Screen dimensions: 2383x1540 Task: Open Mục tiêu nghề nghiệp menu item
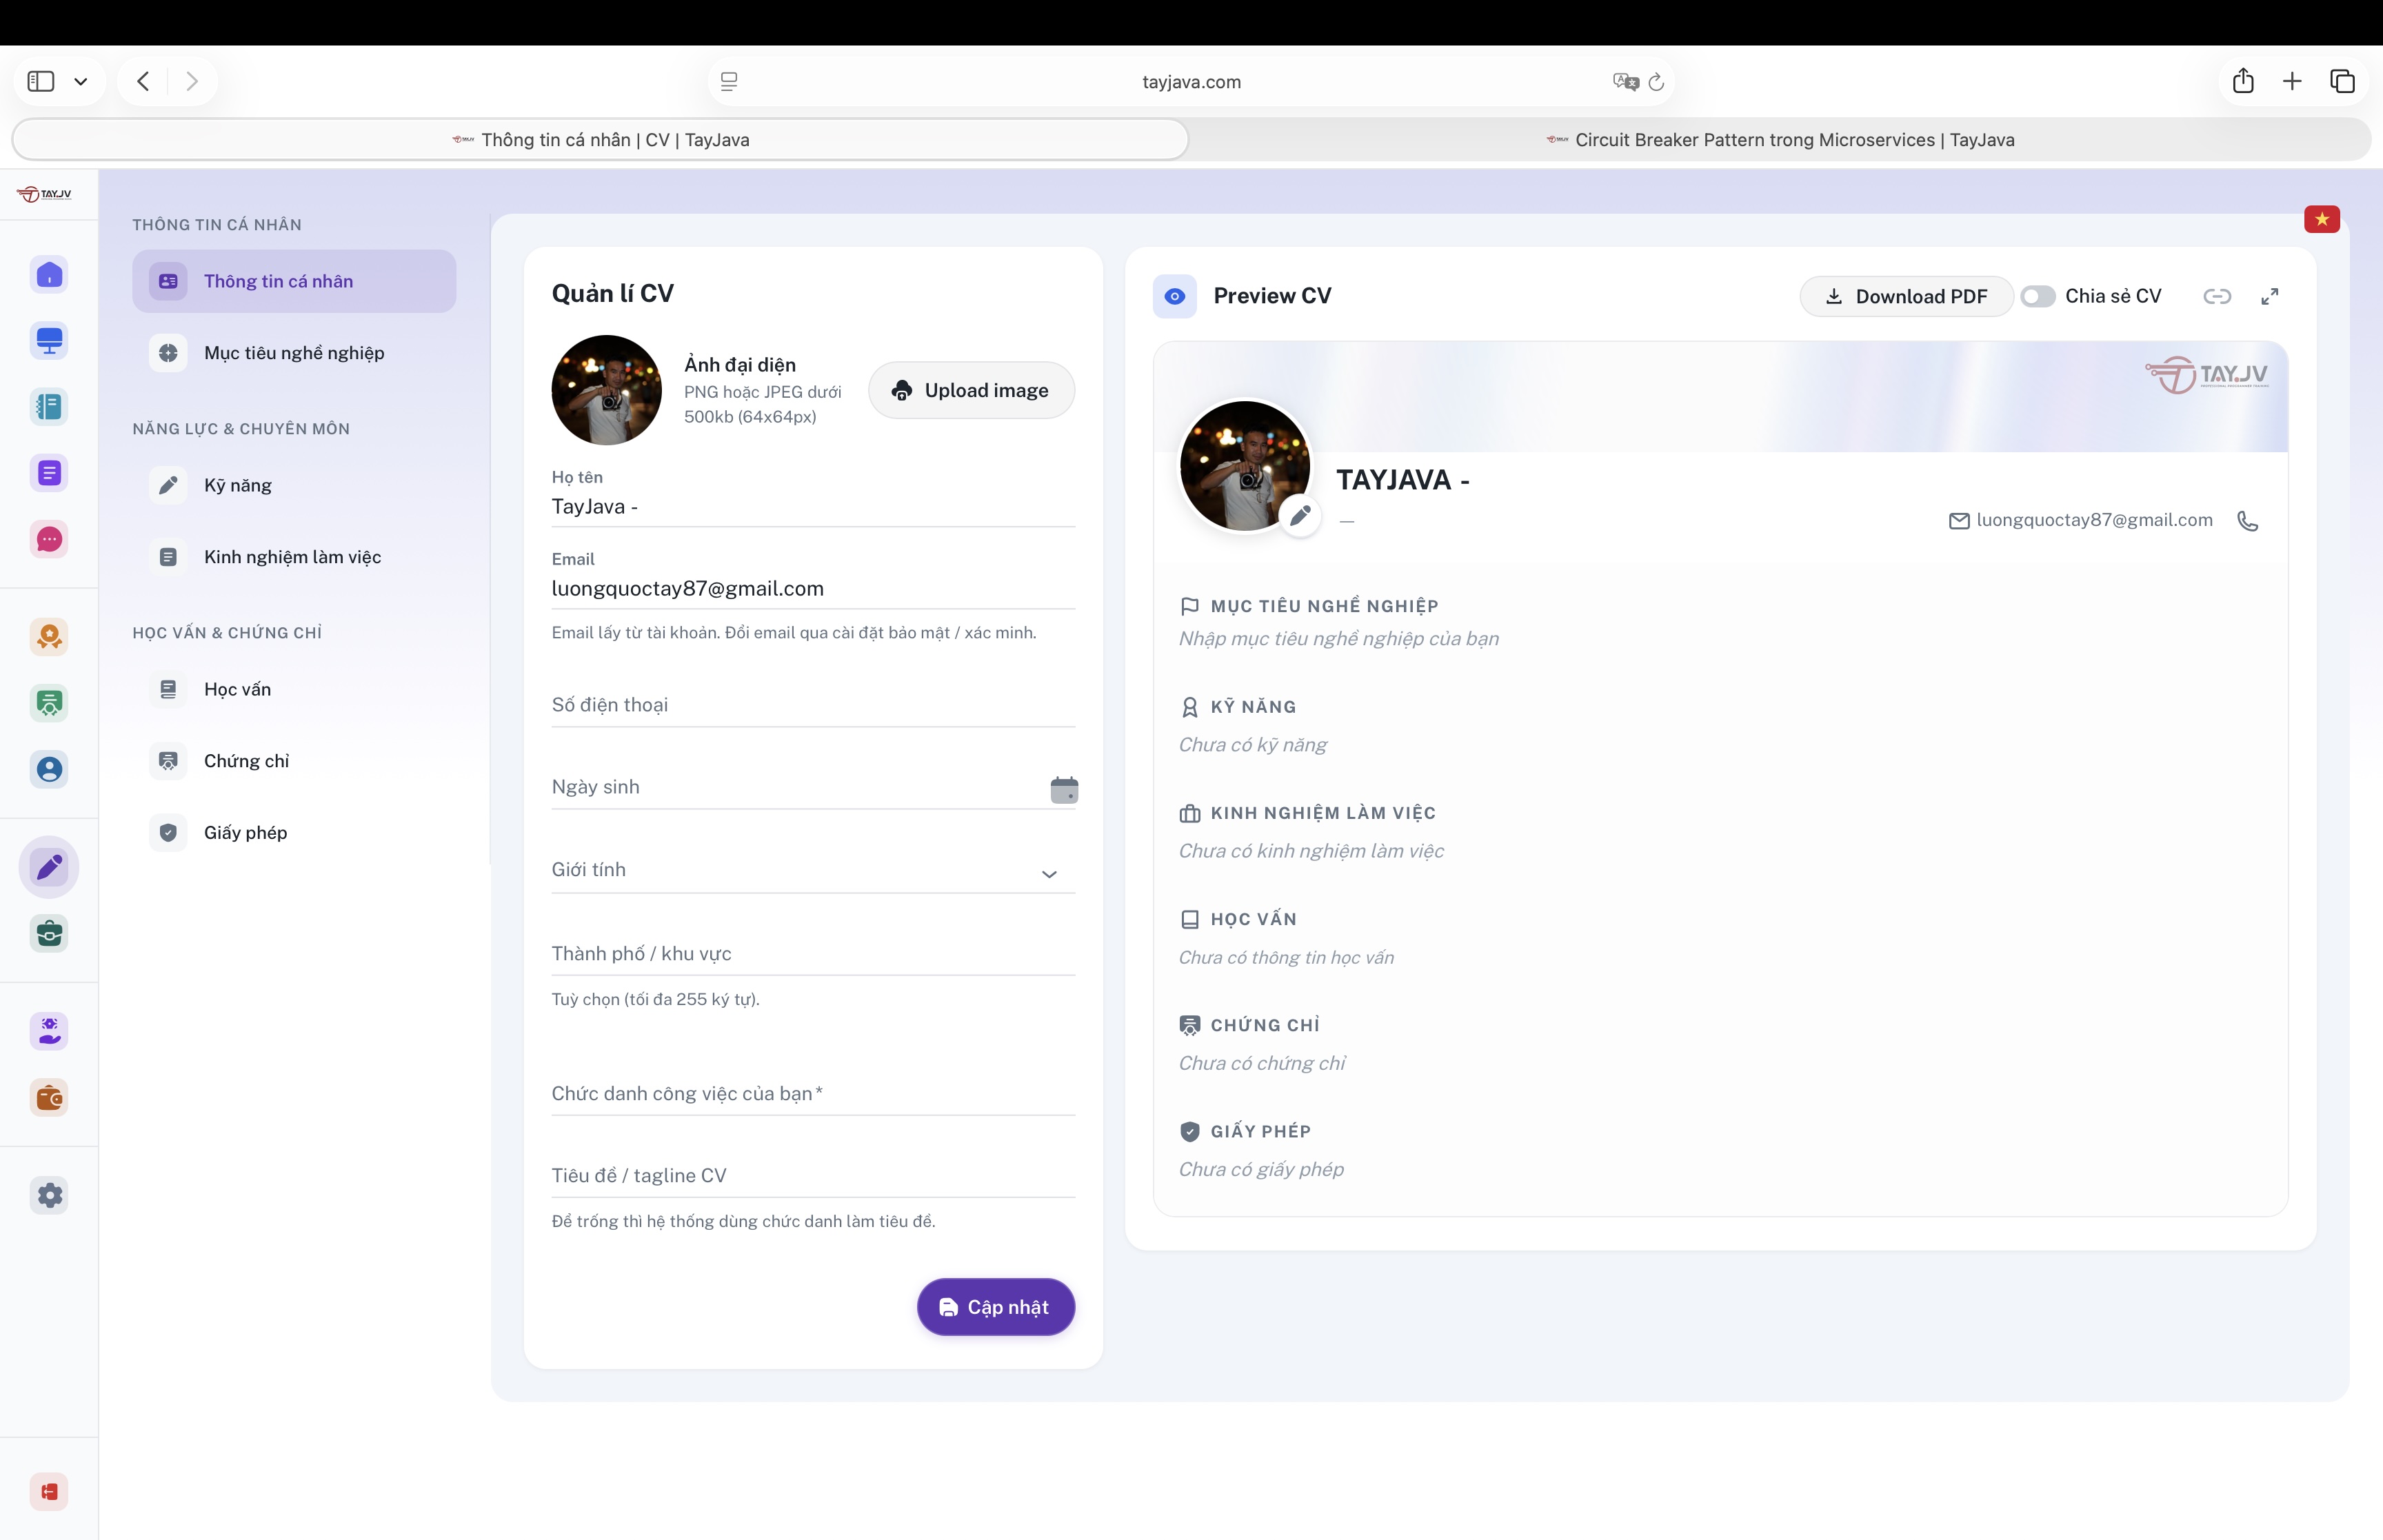[294, 353]
